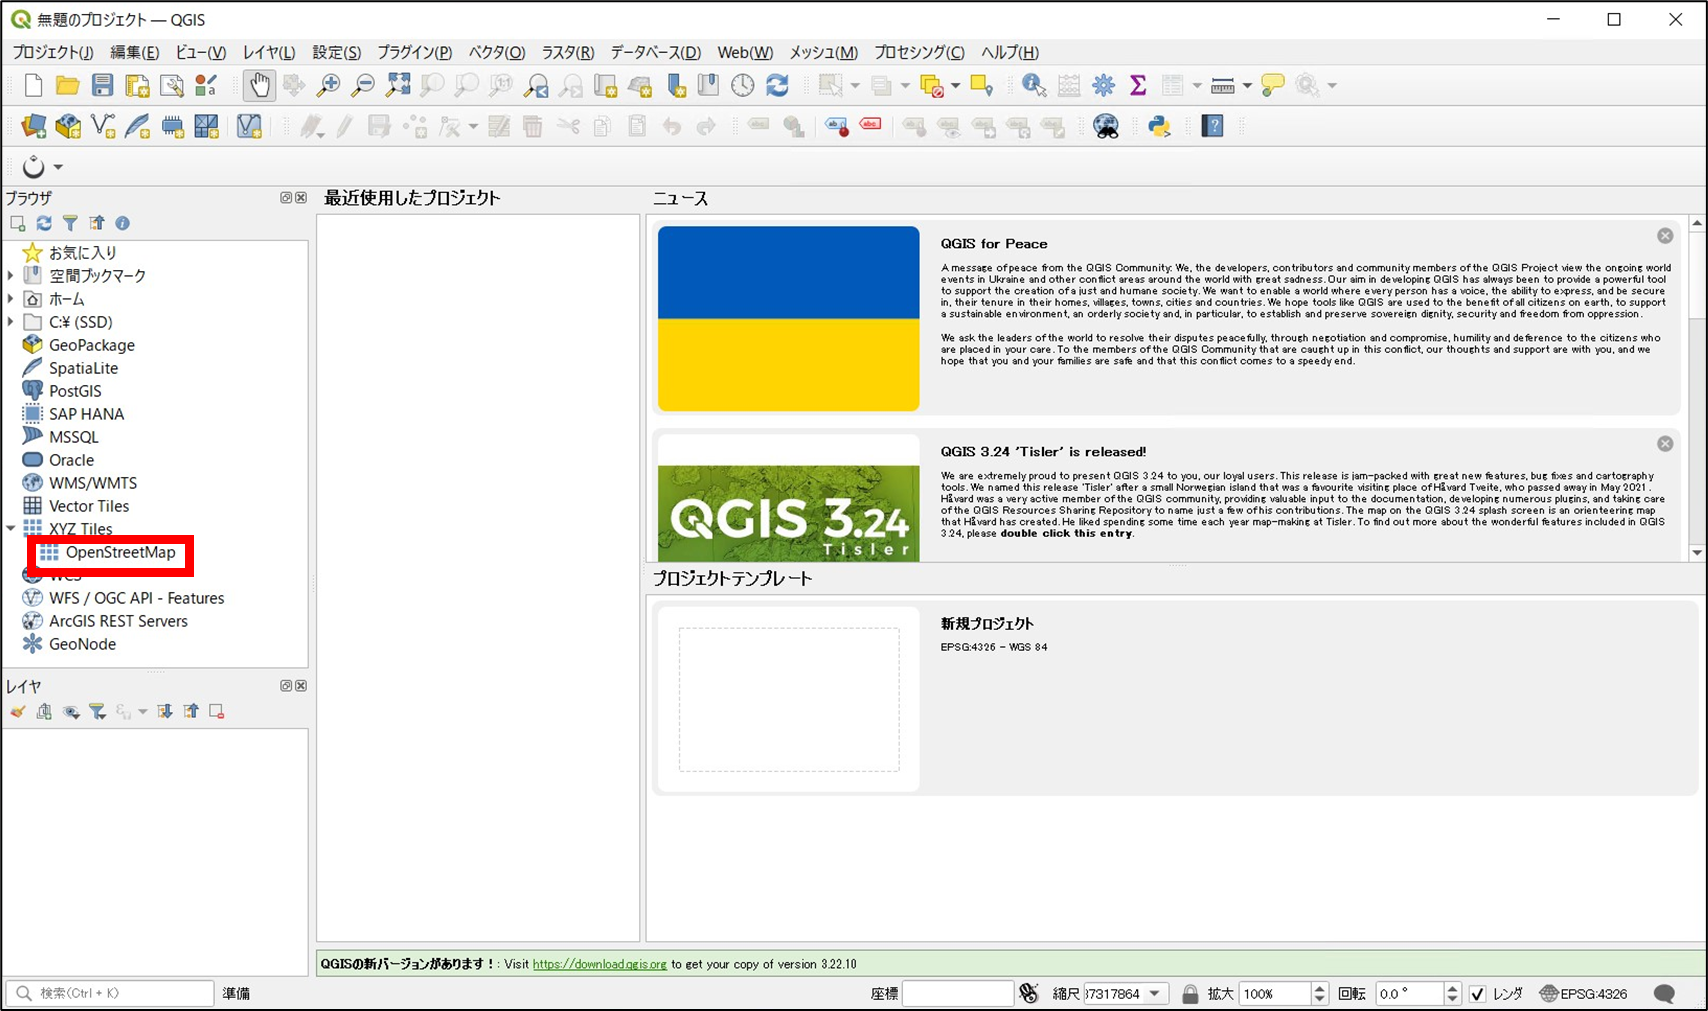1708x1011 pixels.
Task: Click EPSG:4326 CRS button in the status bar
Action: click(x=1584, y=994)
